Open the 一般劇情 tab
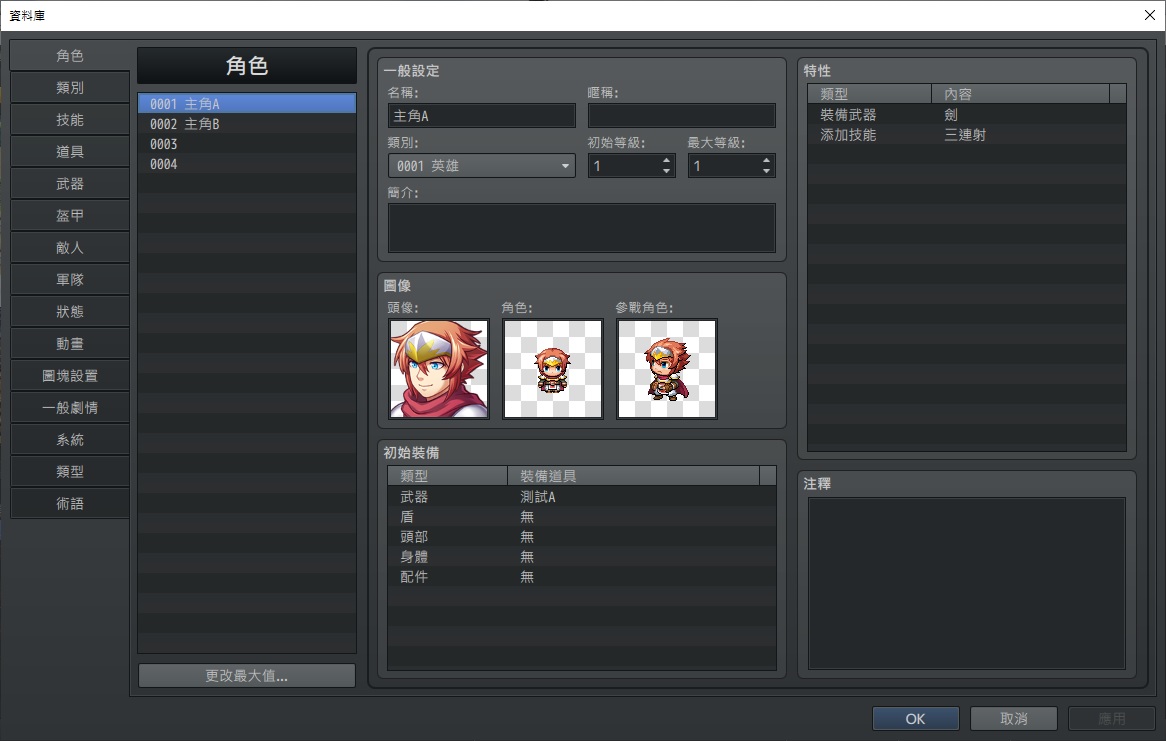 [70, 408]
